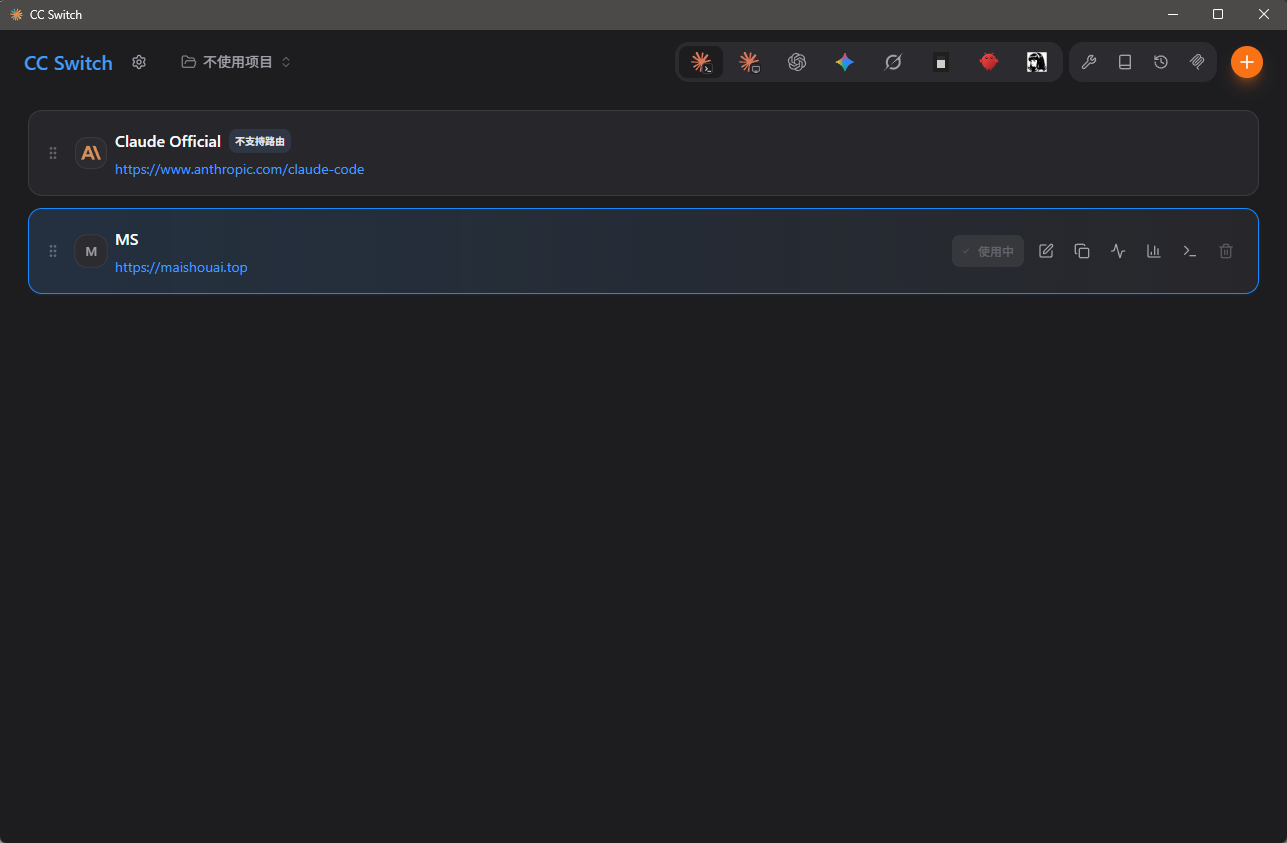Open the wrench tools icon
The image size is (1287, 843).
pos(1089,62)
